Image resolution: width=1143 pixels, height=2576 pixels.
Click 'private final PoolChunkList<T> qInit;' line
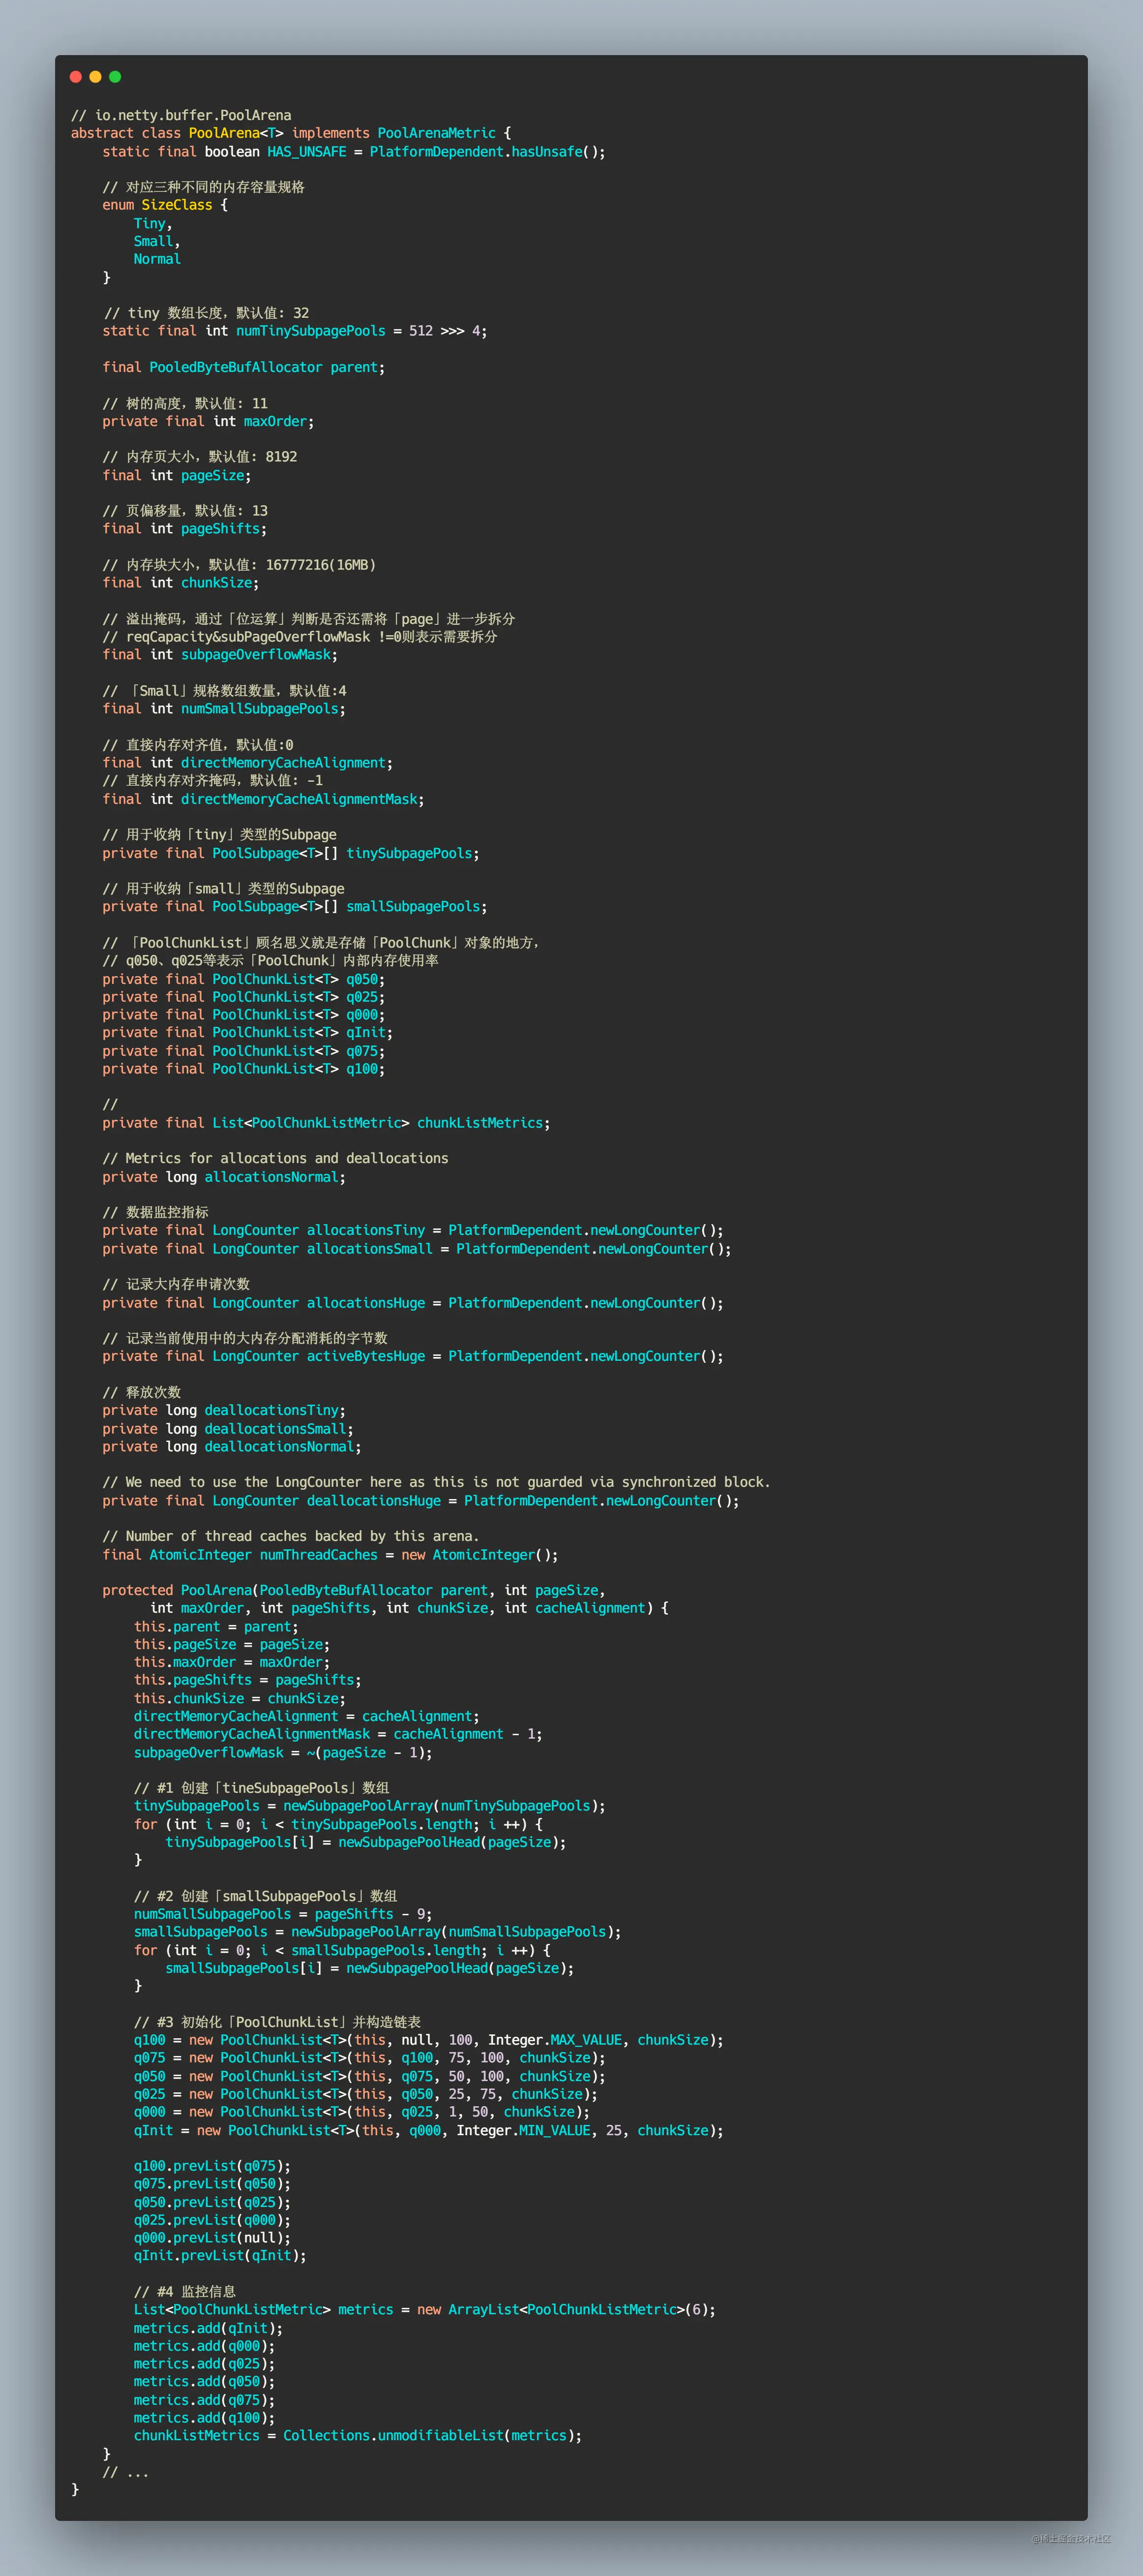tap(247, 1033)
